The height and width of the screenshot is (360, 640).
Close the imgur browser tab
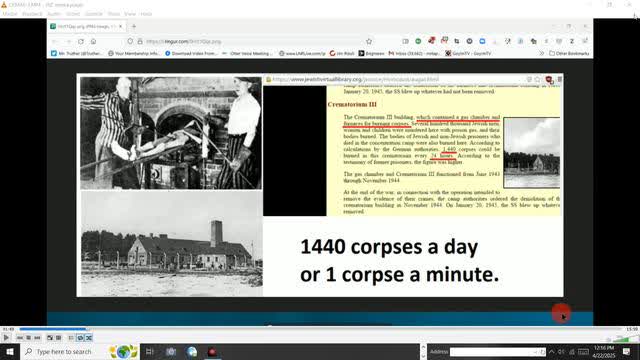(x=121, y=27)
